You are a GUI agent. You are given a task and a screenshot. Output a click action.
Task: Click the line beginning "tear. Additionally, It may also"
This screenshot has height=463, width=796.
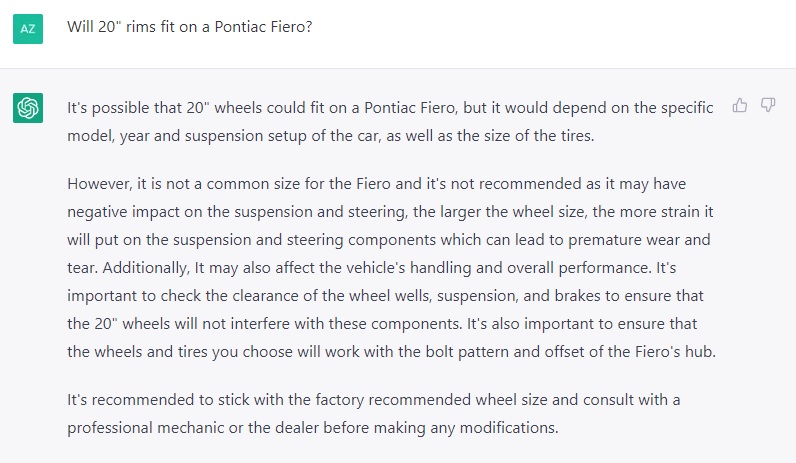tap(372, 268)
